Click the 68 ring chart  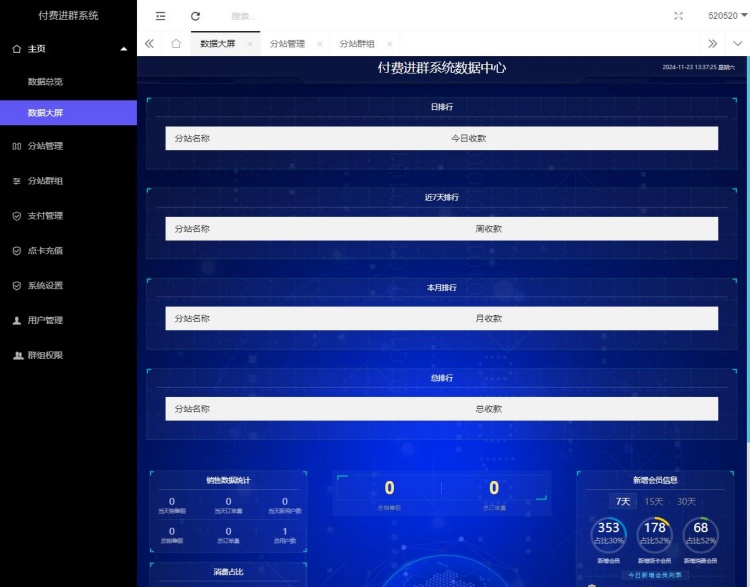pos(701,535)
